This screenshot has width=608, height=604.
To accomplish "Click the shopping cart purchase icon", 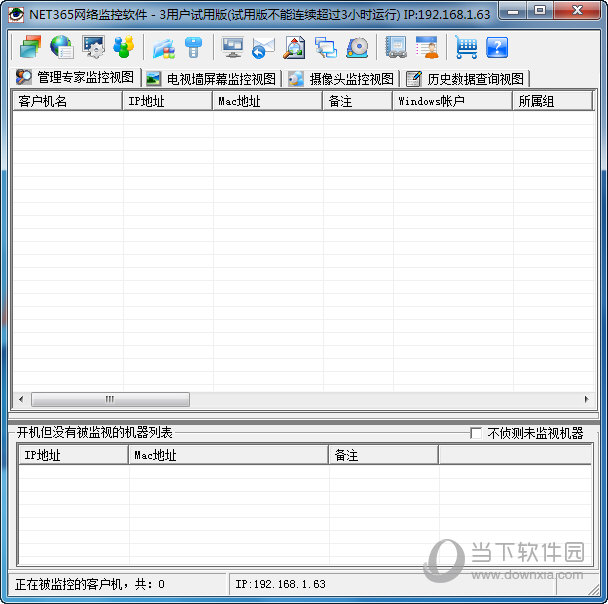I will click(x=466, y=47).
